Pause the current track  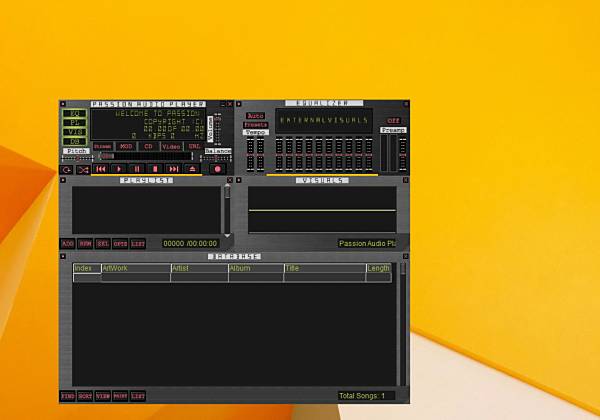click(x=137, y=169)
